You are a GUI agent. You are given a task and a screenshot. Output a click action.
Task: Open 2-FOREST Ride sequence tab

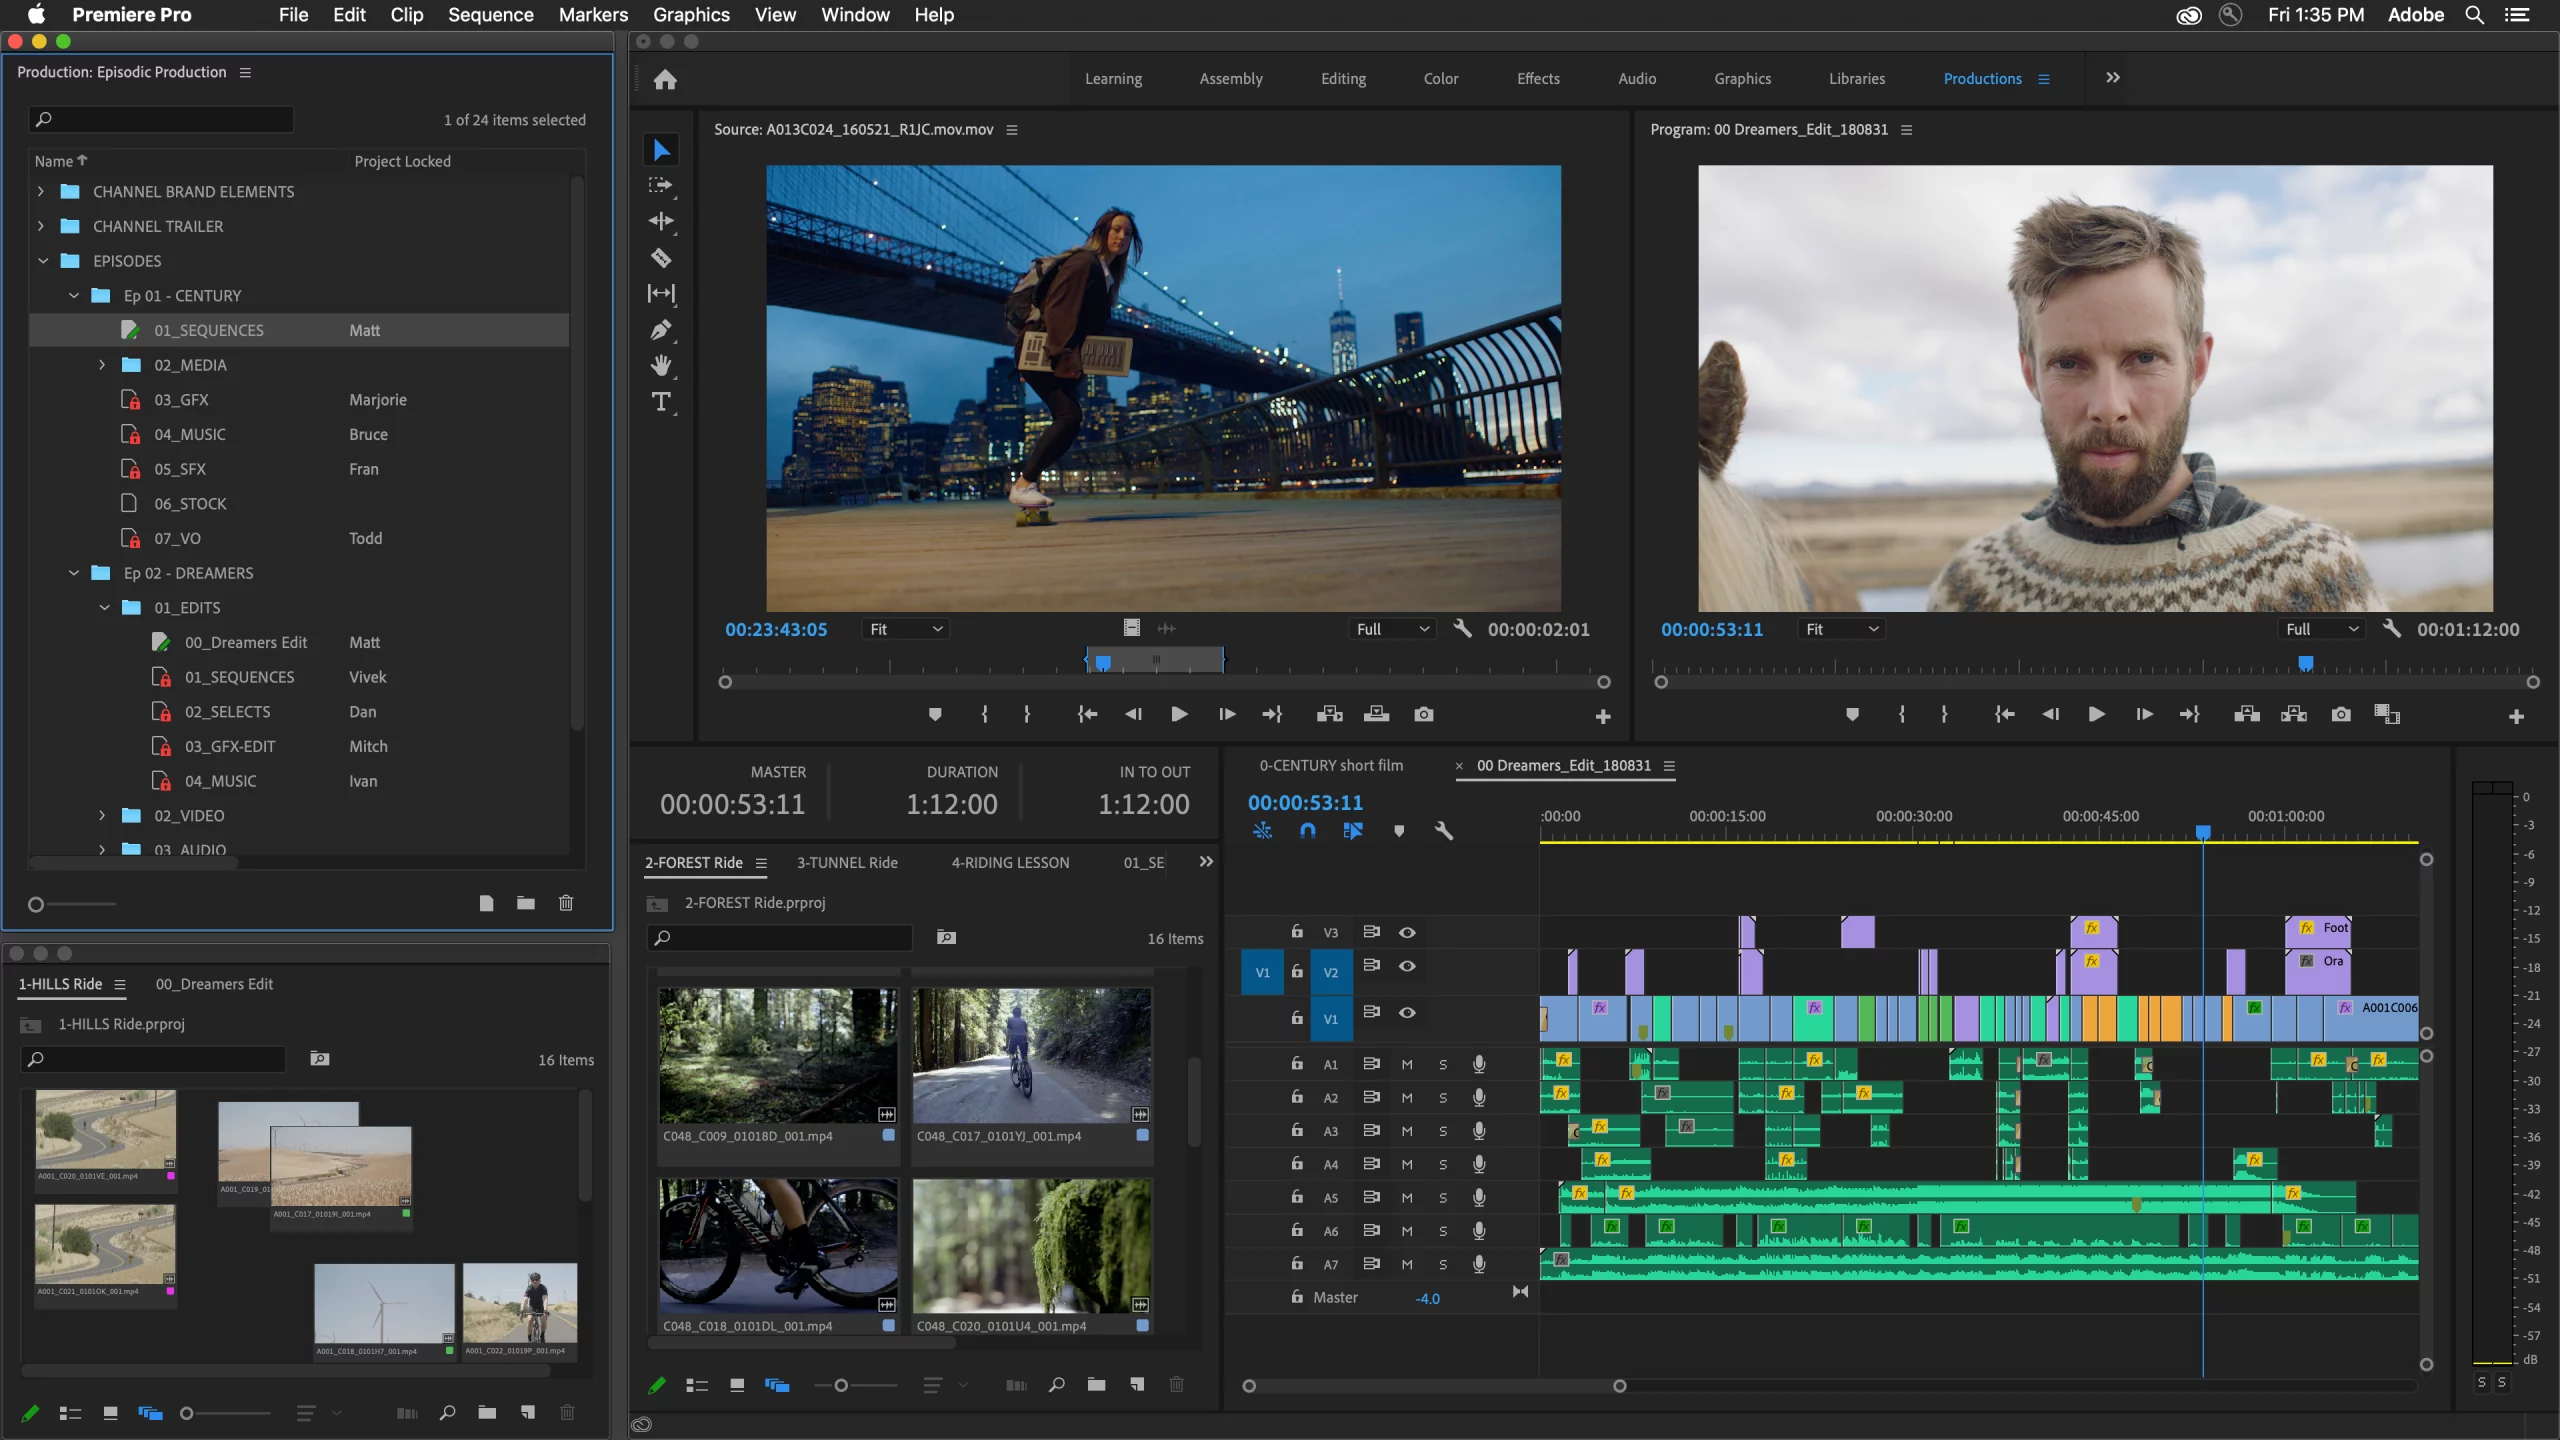[x=696, y=862]
